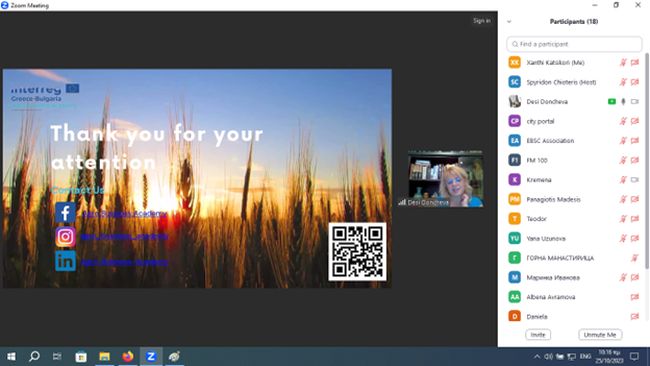This screenshot has height=366, width=650.
Task: Click Desi Doncheva's green screen-share icon
Action: 611,102
